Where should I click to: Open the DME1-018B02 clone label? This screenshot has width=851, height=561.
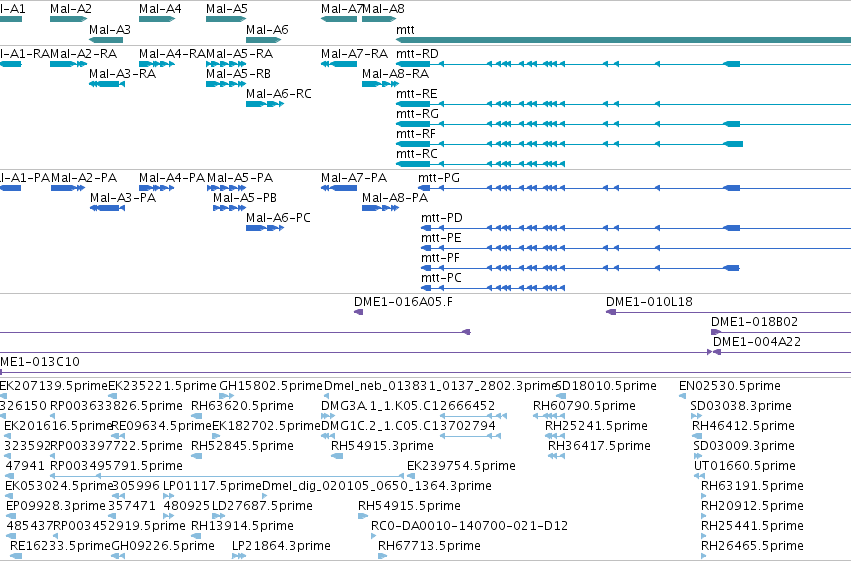click(754, 322)
